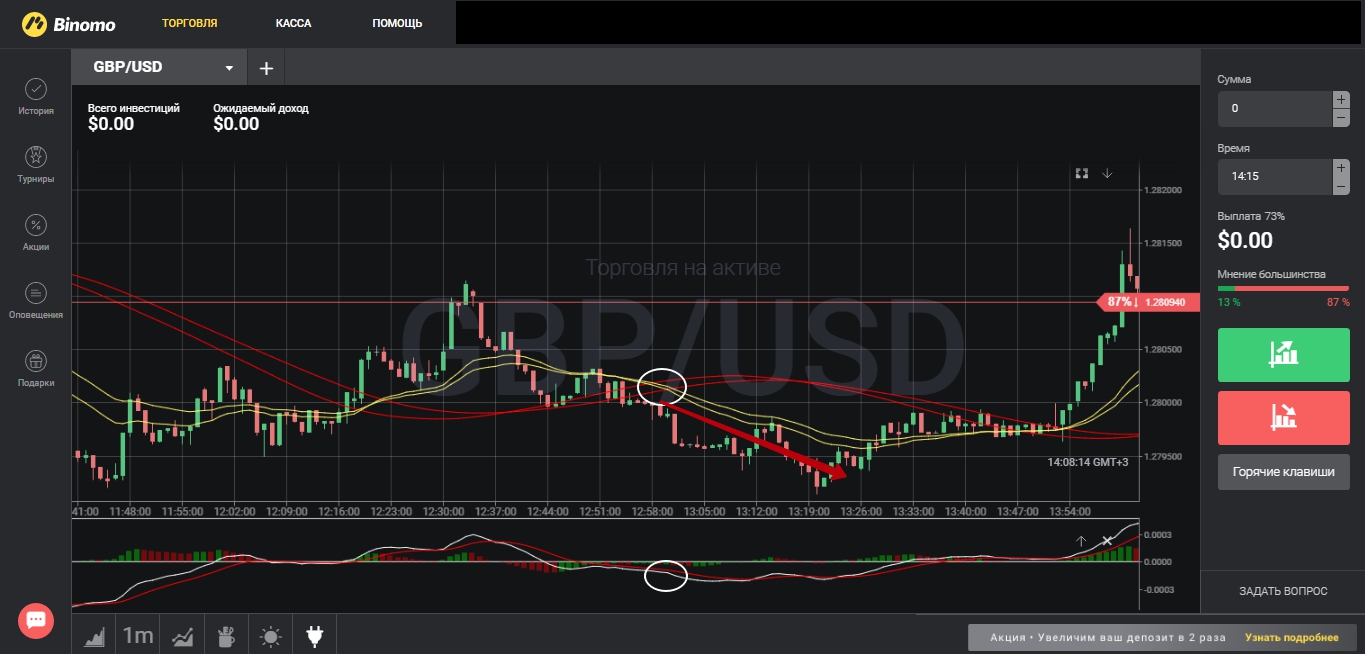Open the chart type selector
The width and height of the screenshot is (1365, 654).
click(x=94, y=635)
